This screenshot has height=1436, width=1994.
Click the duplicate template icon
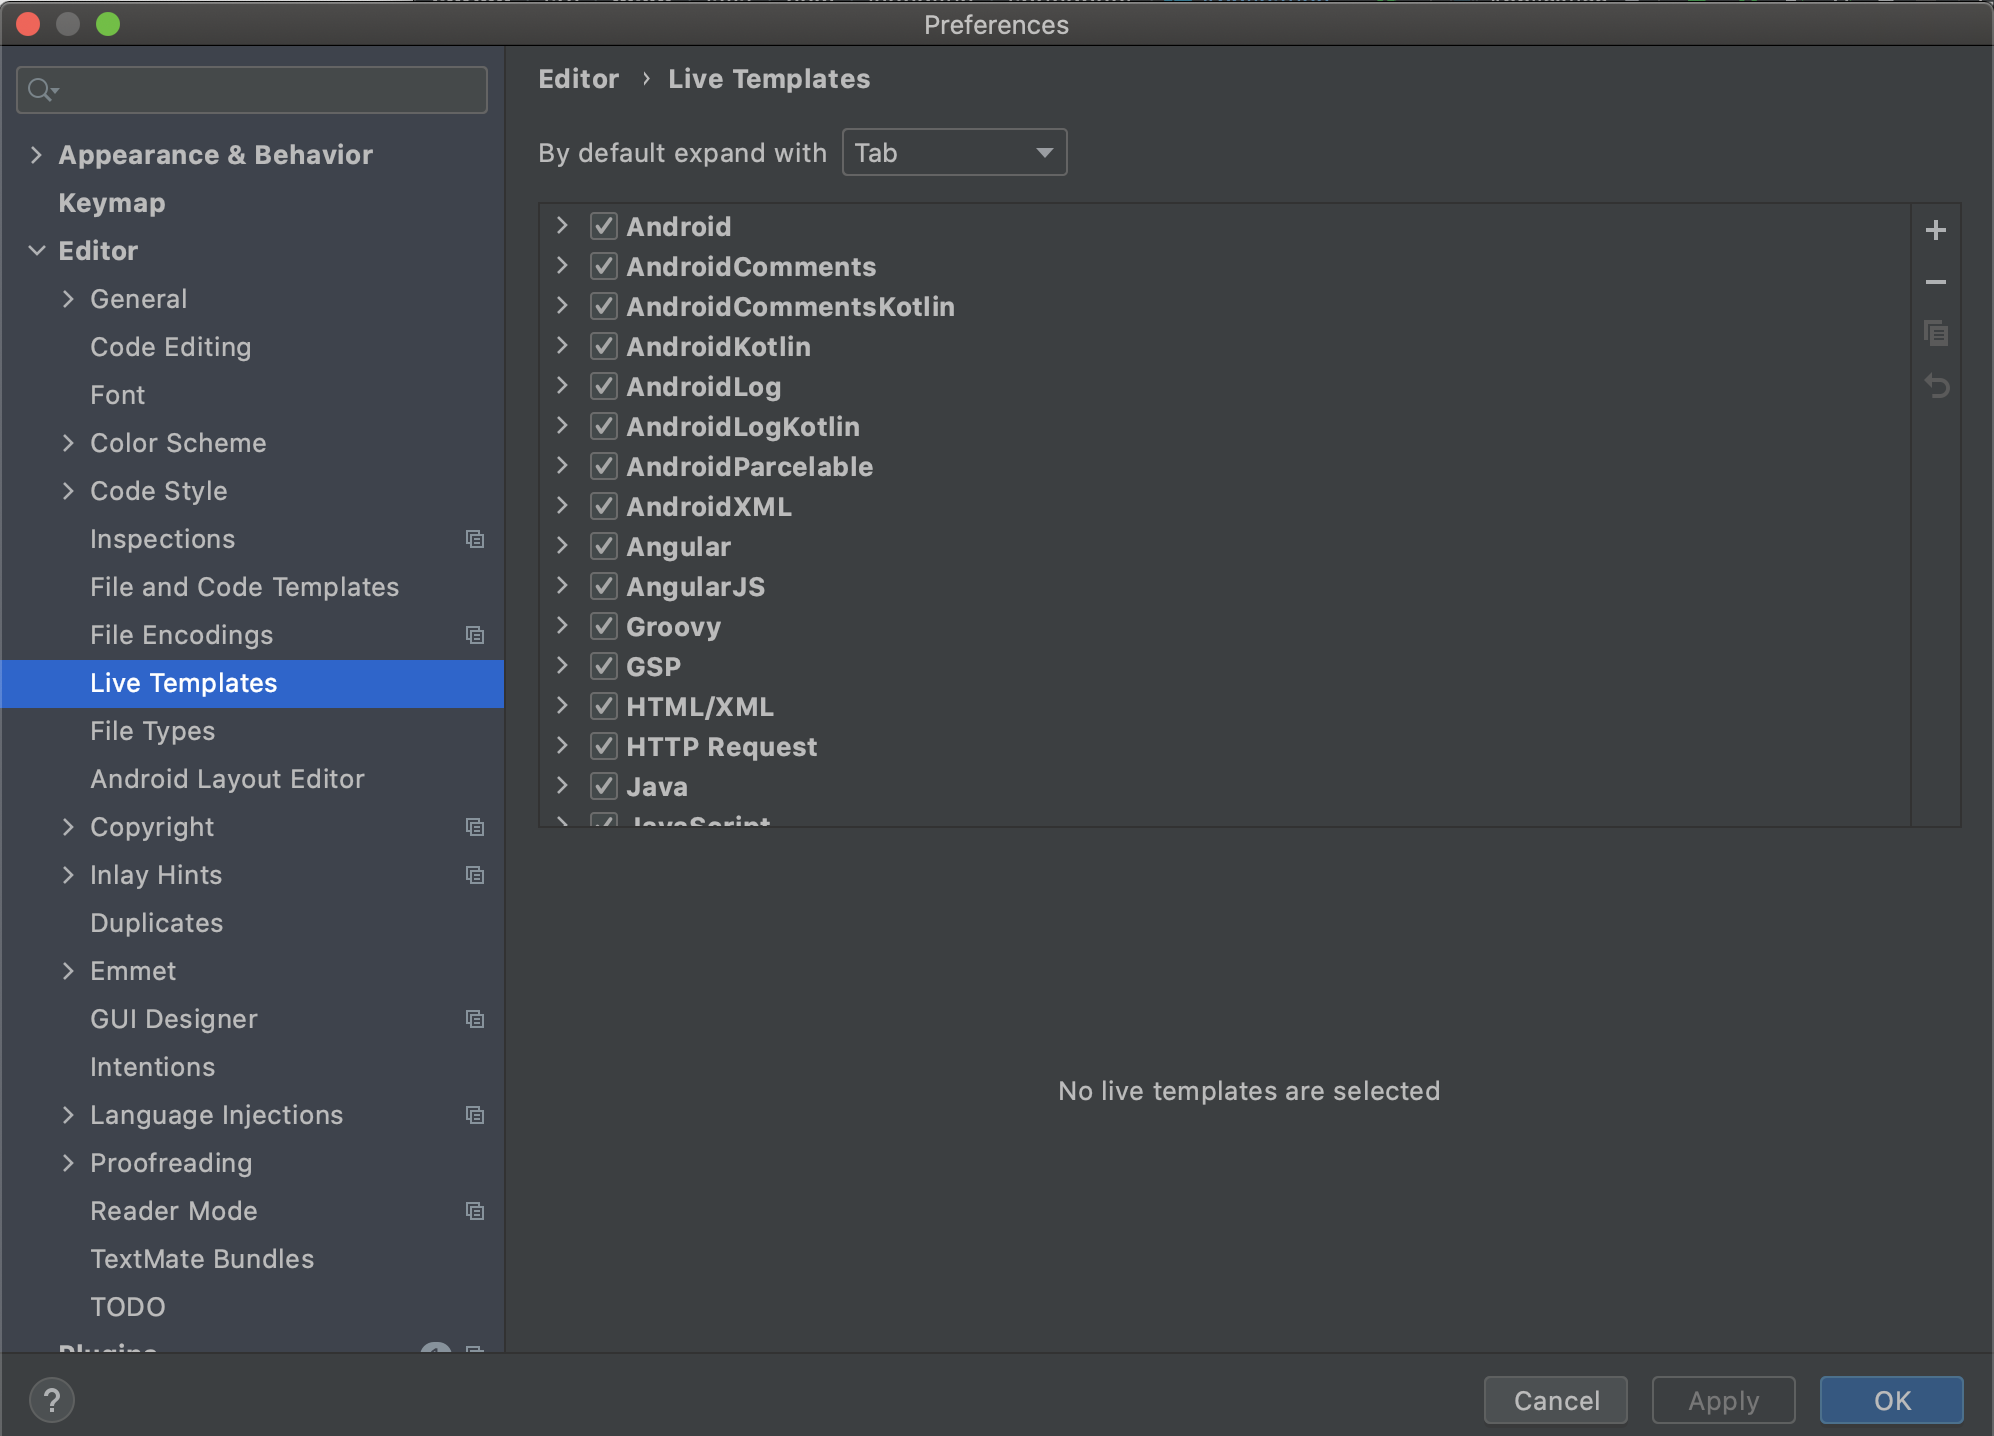1936,333
